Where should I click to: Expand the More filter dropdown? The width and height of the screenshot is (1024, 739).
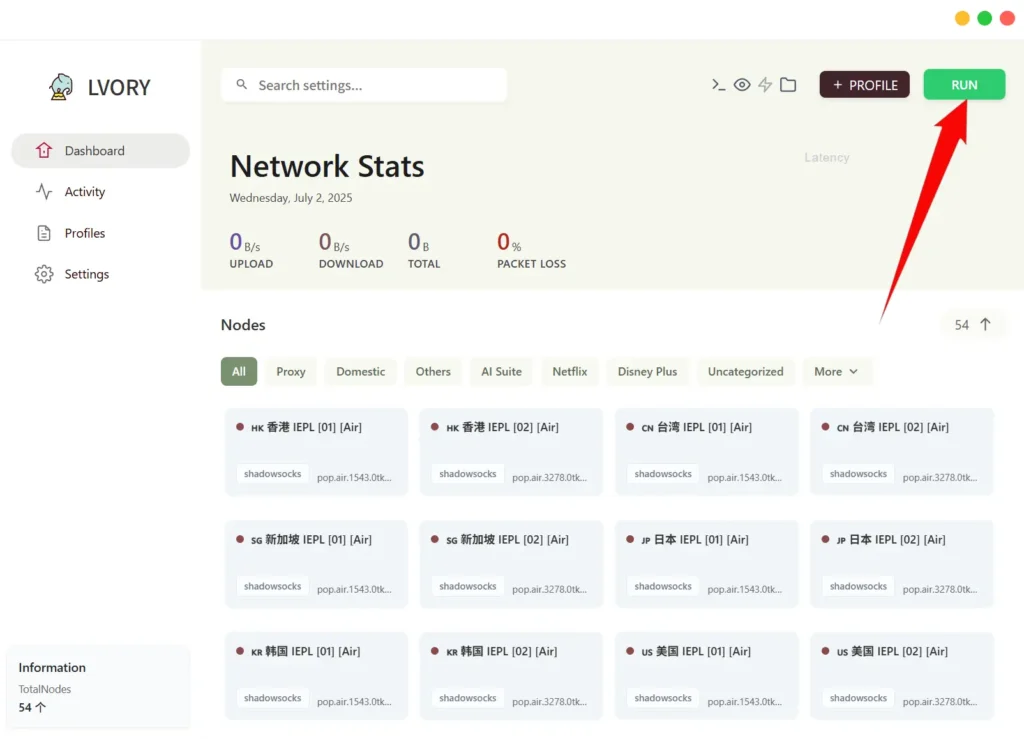click(837, 371)
